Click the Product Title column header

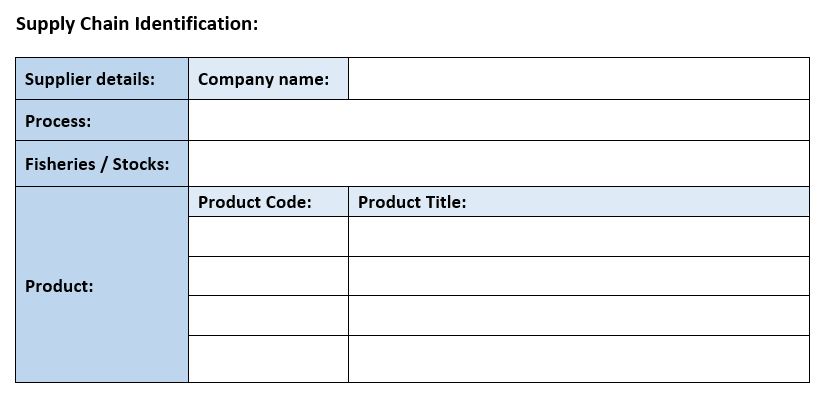pyautogui.click(x=578, y=202)
